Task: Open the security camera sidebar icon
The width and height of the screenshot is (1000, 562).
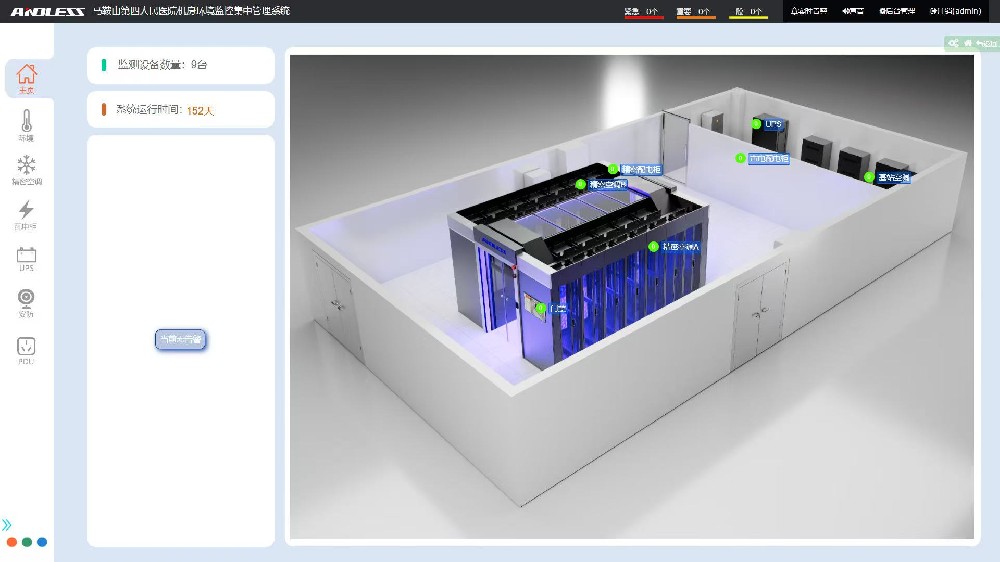Action: (26, 302)
